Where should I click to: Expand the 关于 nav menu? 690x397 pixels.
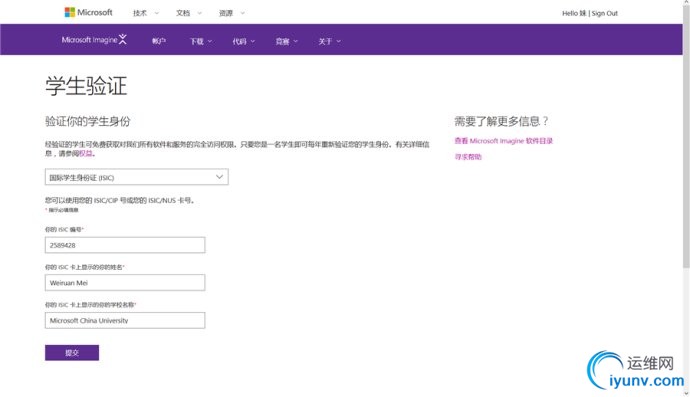[x=330, y=41]
